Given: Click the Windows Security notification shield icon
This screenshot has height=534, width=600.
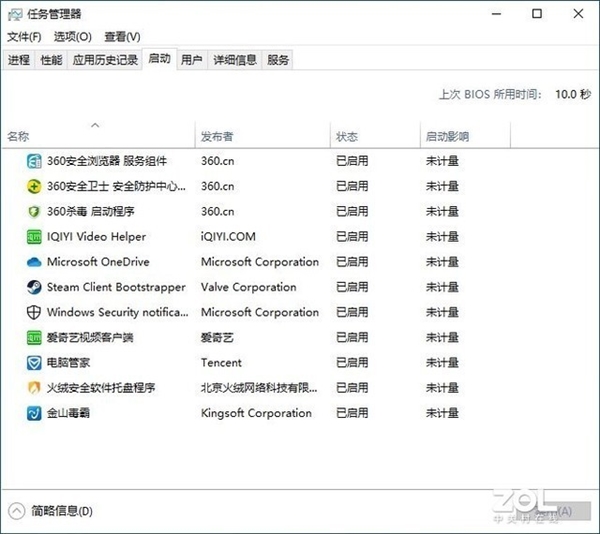Looking at the screenshot, I should (x=34, y=312).
